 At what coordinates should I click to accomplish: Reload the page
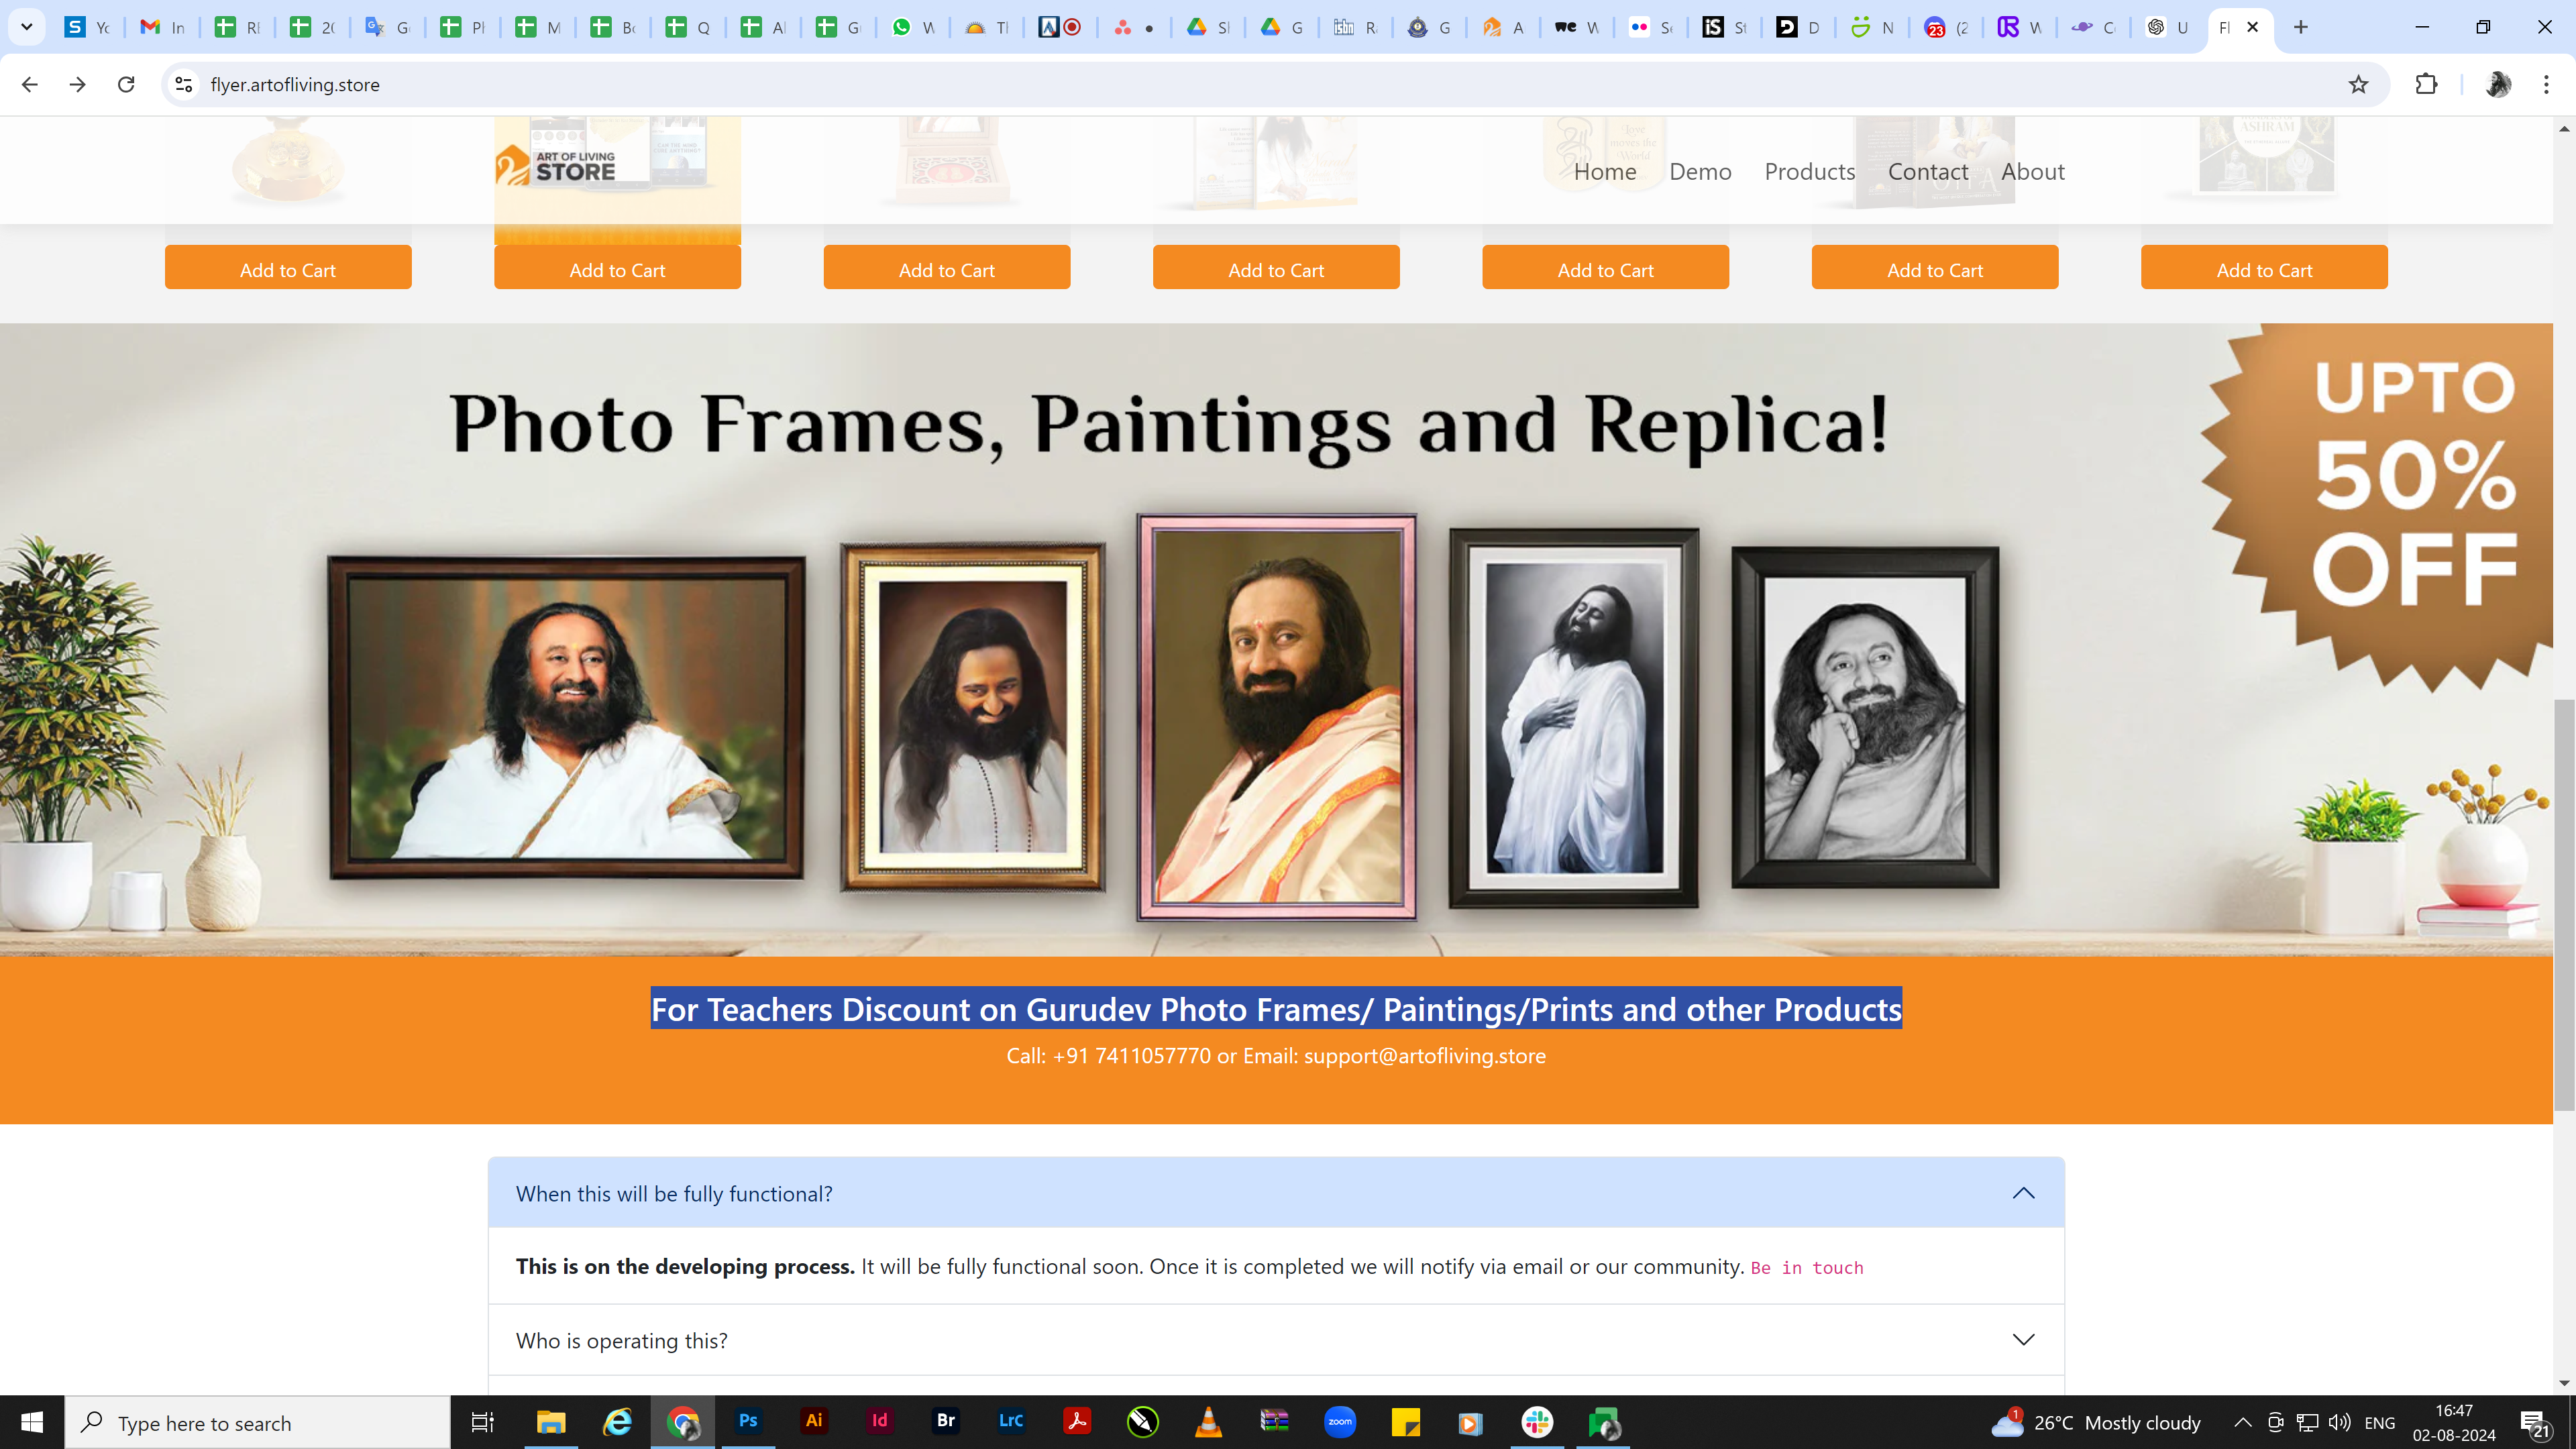coord(126,85)
